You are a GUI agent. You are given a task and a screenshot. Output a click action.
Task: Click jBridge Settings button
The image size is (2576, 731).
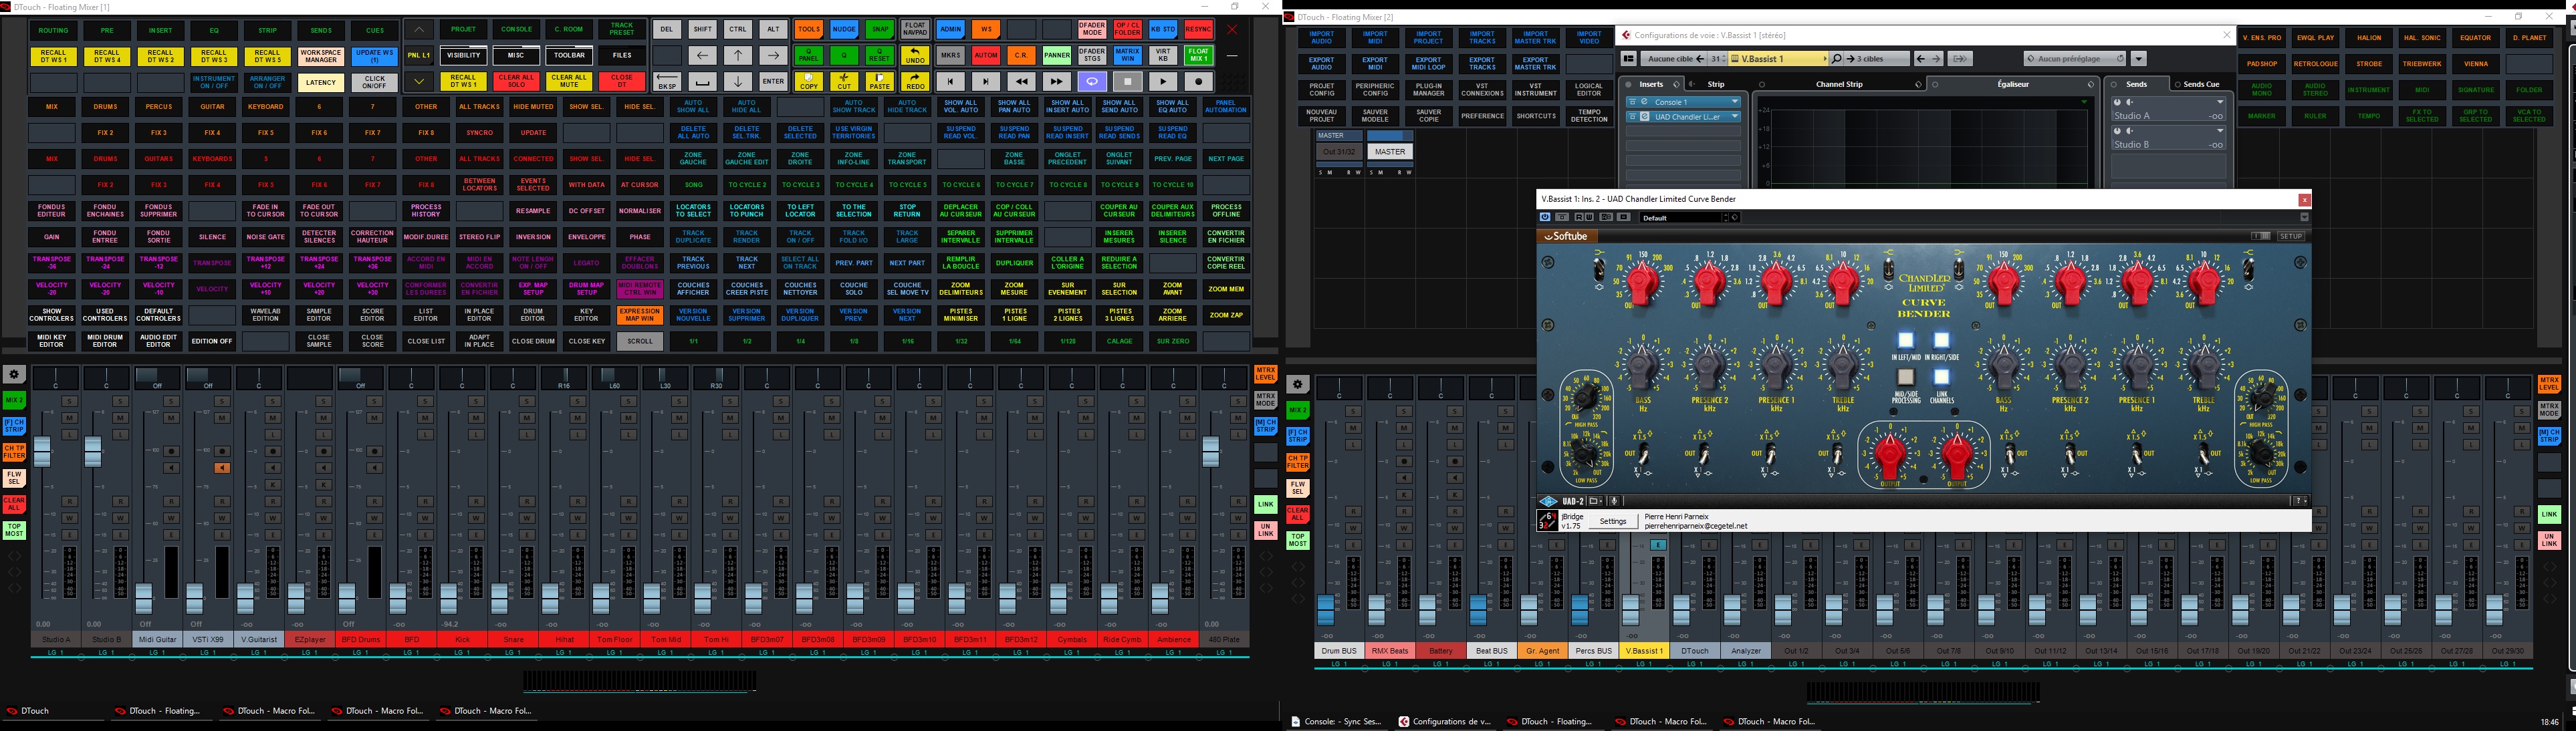pyautogui.click(x=1612, y=521)
